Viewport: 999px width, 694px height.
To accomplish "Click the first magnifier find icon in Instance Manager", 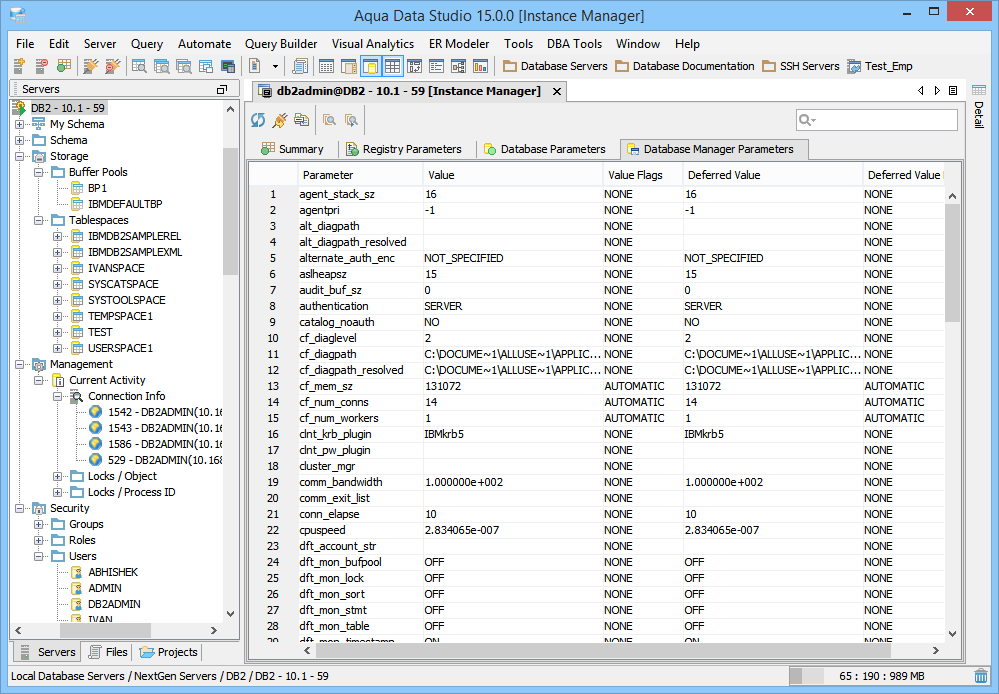I will [x=329, y=120].
